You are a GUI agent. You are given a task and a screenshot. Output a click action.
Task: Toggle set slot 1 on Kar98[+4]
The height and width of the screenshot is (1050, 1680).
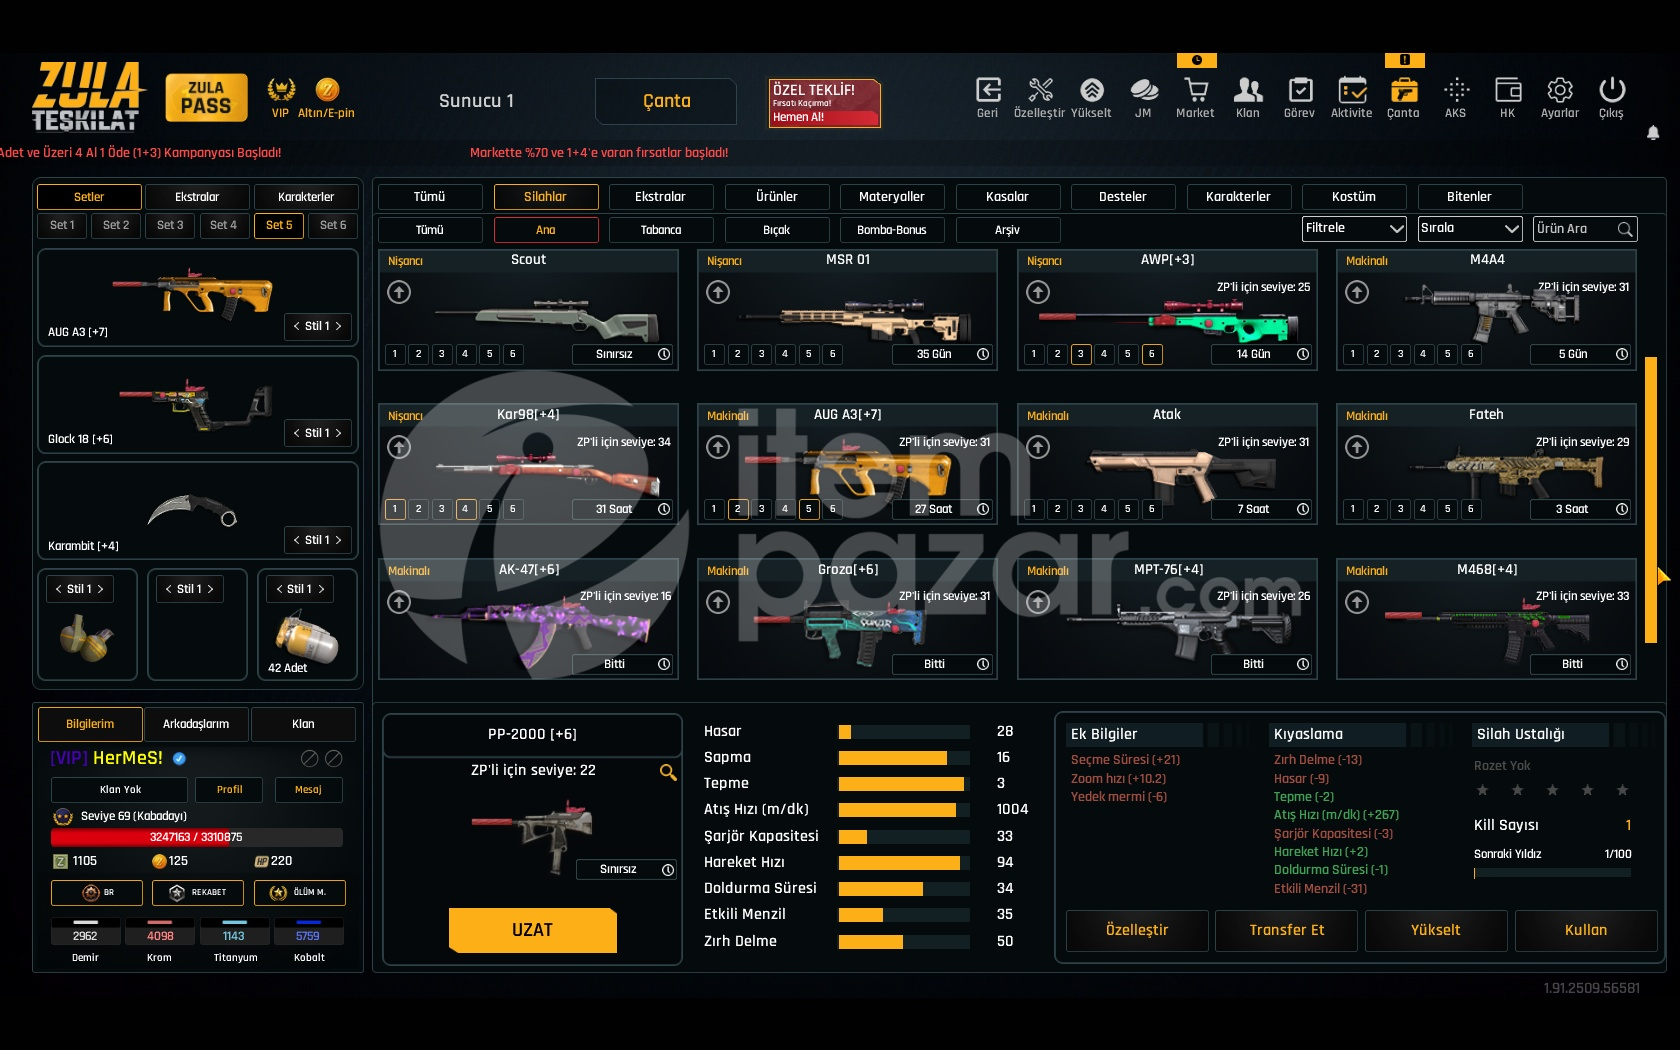395,509
